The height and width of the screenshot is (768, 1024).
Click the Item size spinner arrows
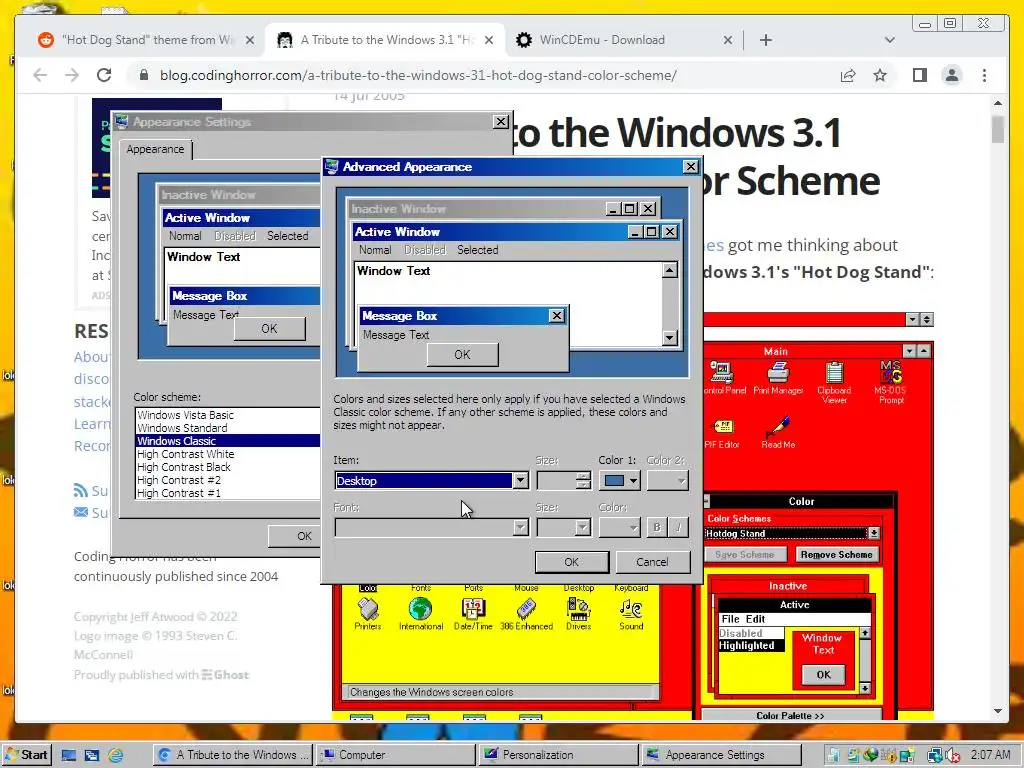coord(583,481)
